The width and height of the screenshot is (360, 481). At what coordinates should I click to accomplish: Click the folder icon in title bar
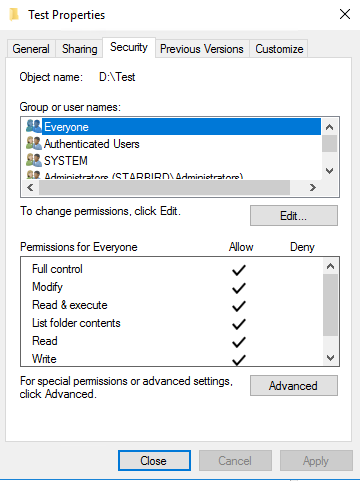click(x=14, y=15)
